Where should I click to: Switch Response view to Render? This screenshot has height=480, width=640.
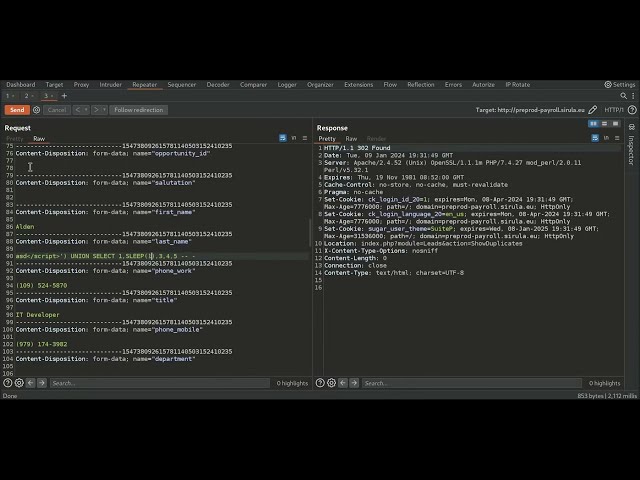(376, 139)
